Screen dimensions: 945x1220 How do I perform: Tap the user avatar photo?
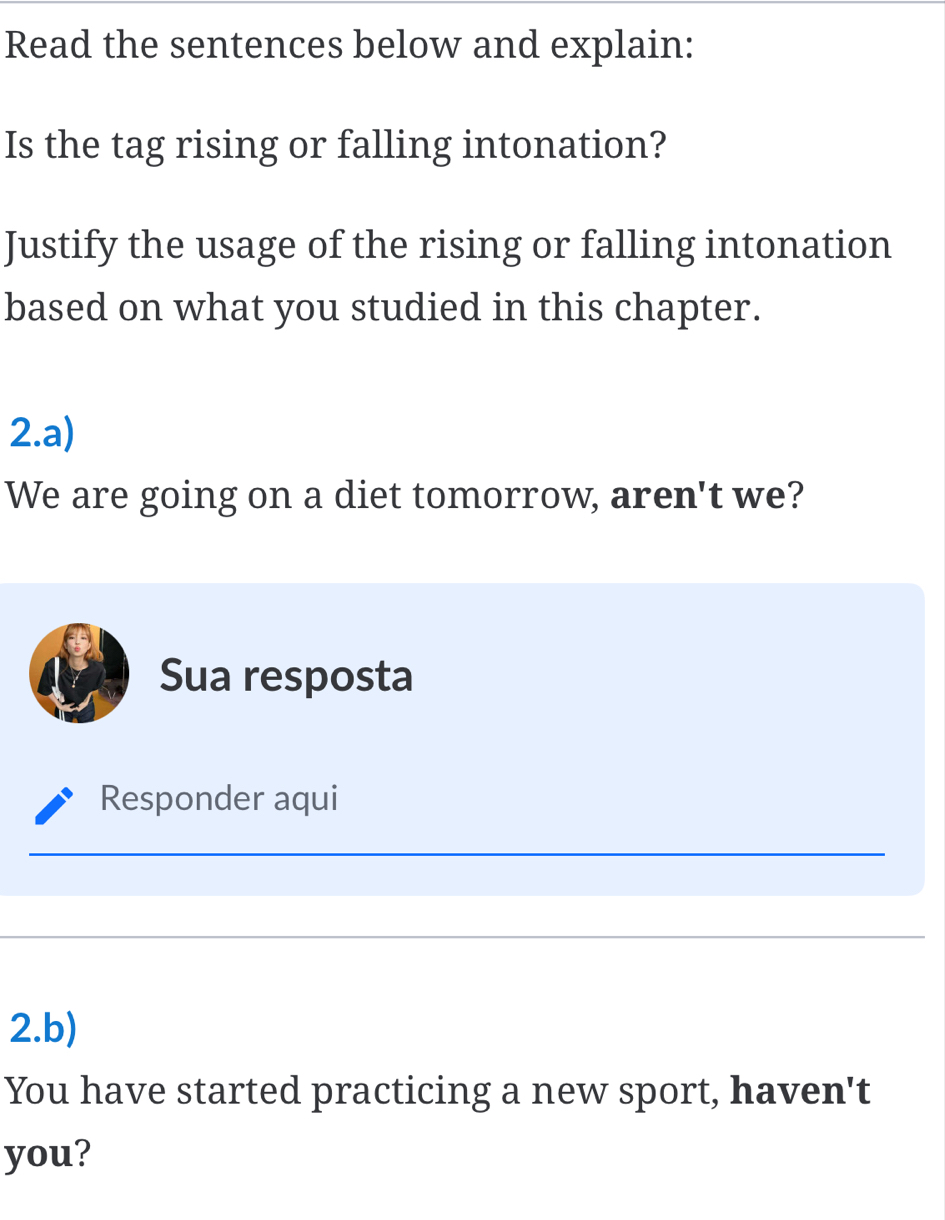click(x=79, y=673)
